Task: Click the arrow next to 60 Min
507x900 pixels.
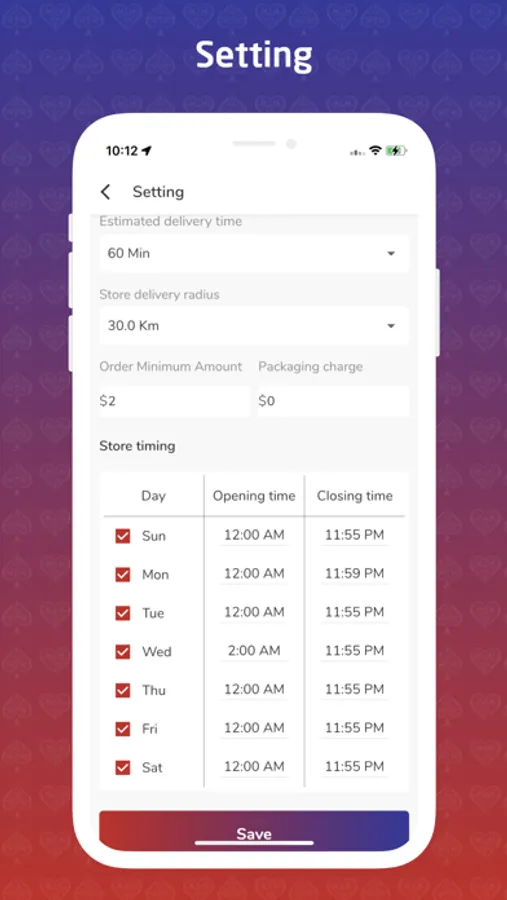Action: pyautogui.click(x=391, y=253)
